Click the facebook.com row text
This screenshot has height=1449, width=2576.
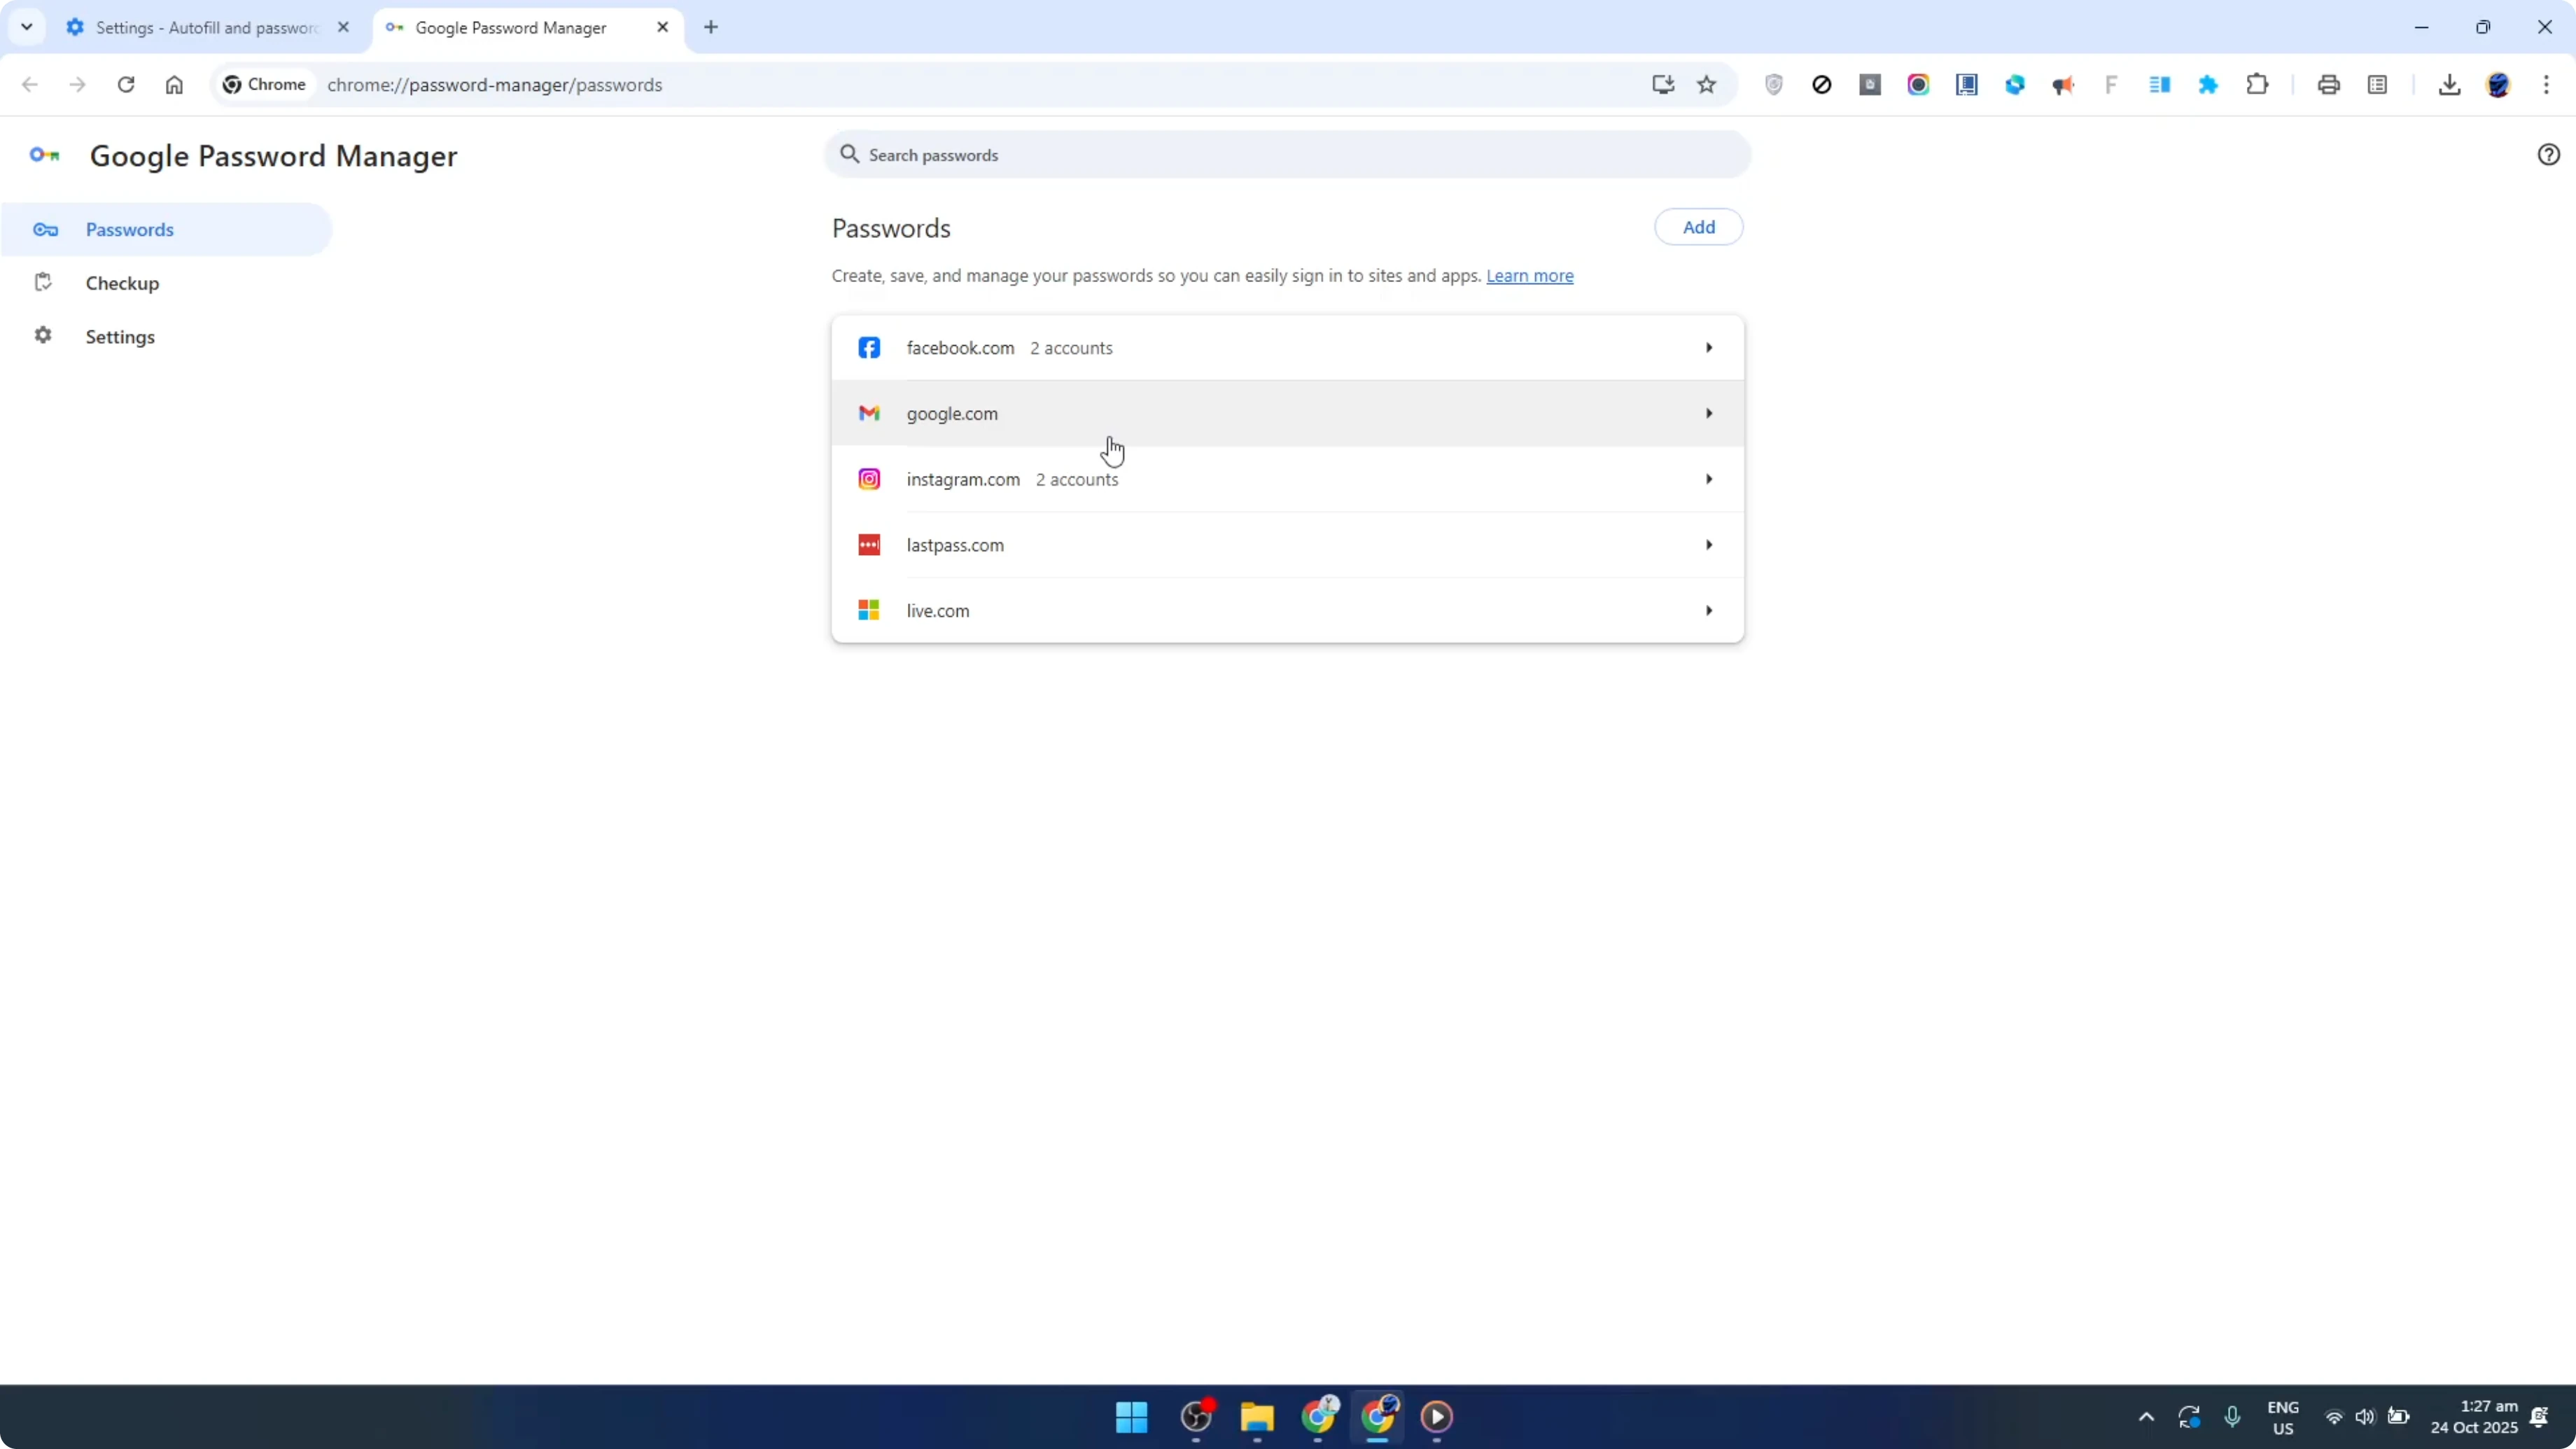point(960,348)
